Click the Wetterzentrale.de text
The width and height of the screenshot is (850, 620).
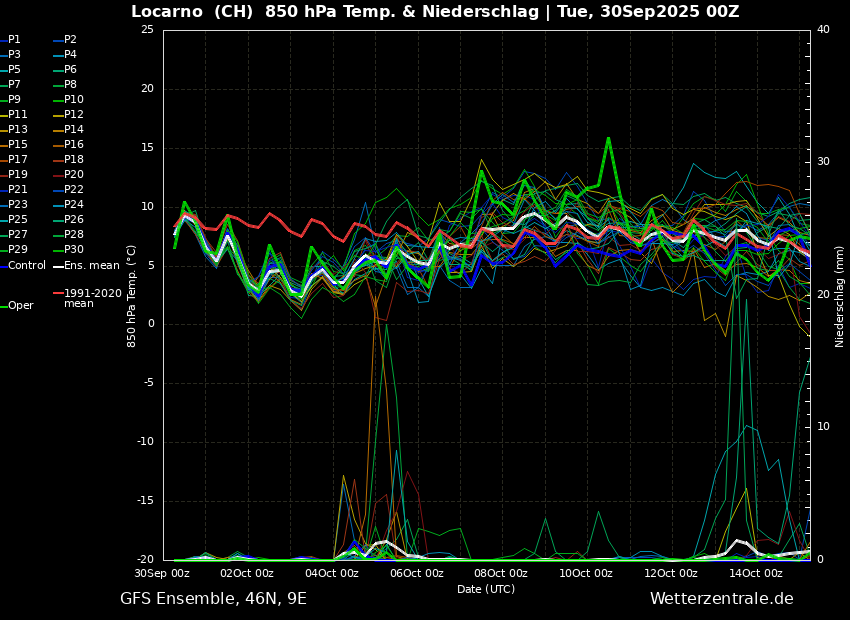click(721, 599)
